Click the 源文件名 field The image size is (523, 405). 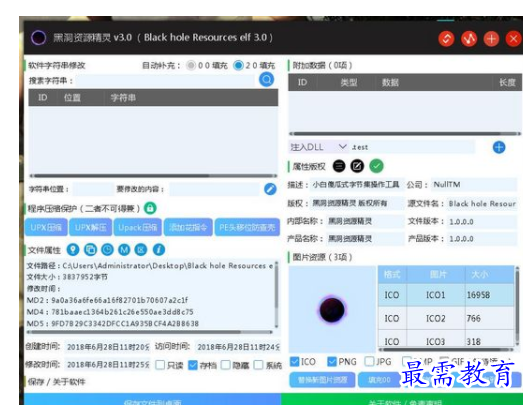482,204
